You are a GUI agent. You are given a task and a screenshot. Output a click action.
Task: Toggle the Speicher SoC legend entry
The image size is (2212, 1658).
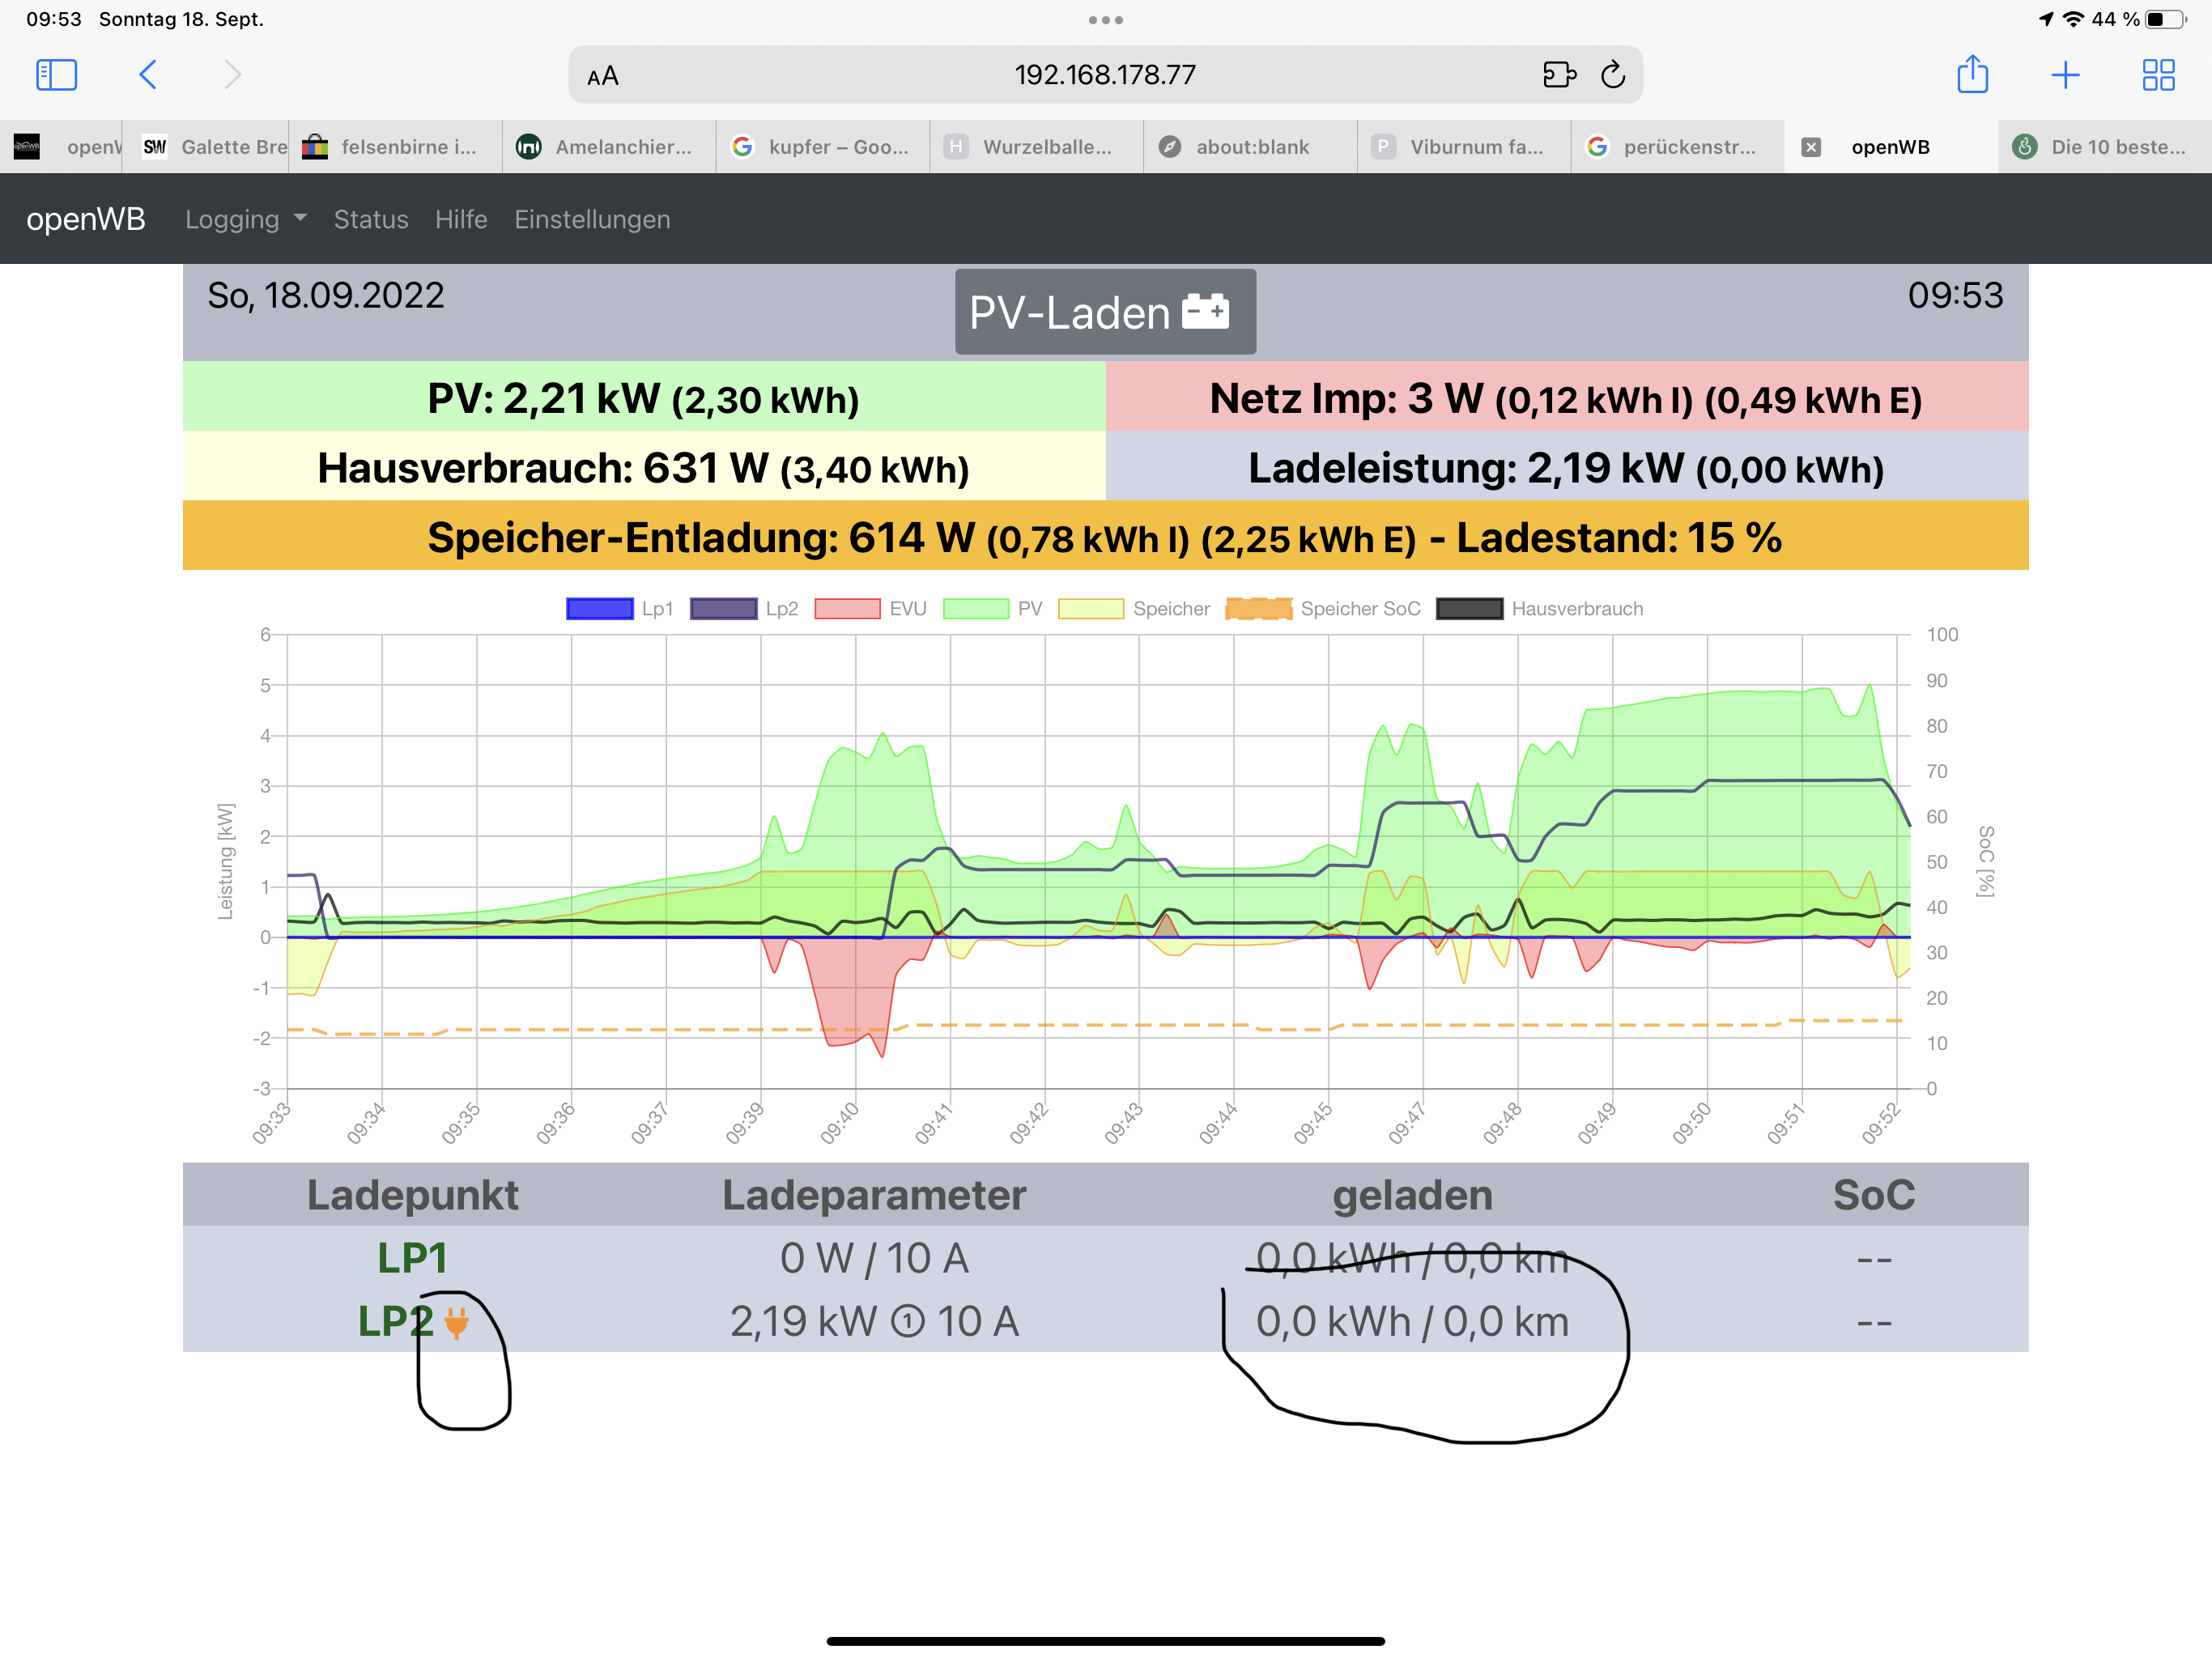1259,609
